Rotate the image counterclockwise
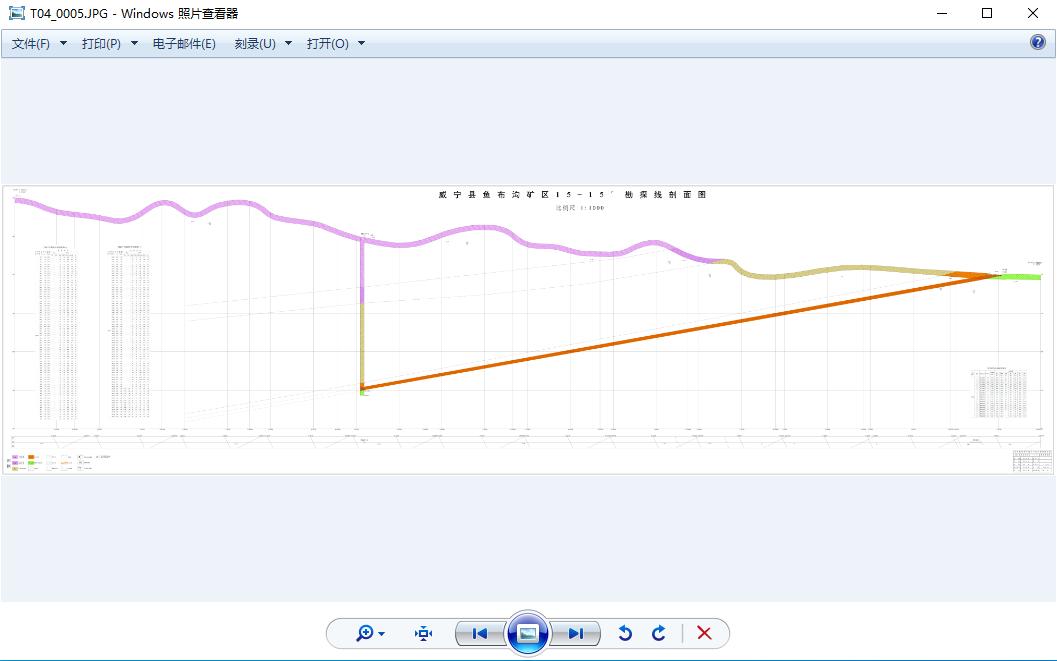Image resolution: width=1057 pixels, height=661 pixels. click(x=625, y=633)
